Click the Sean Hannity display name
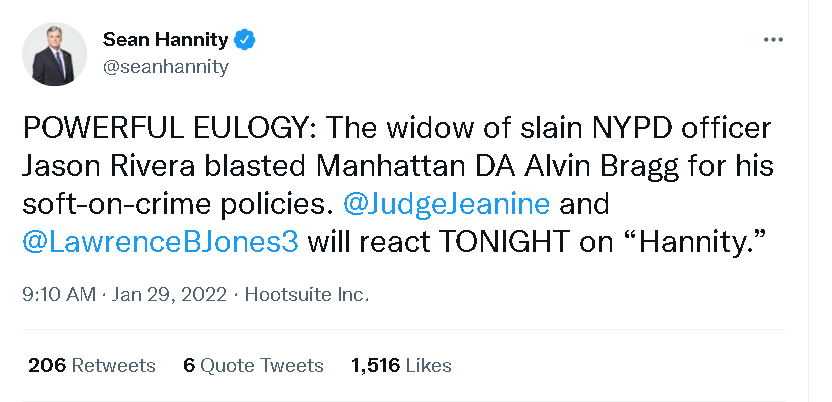The height and width of the screenshot is (402, 832). [x=167, y=41]
